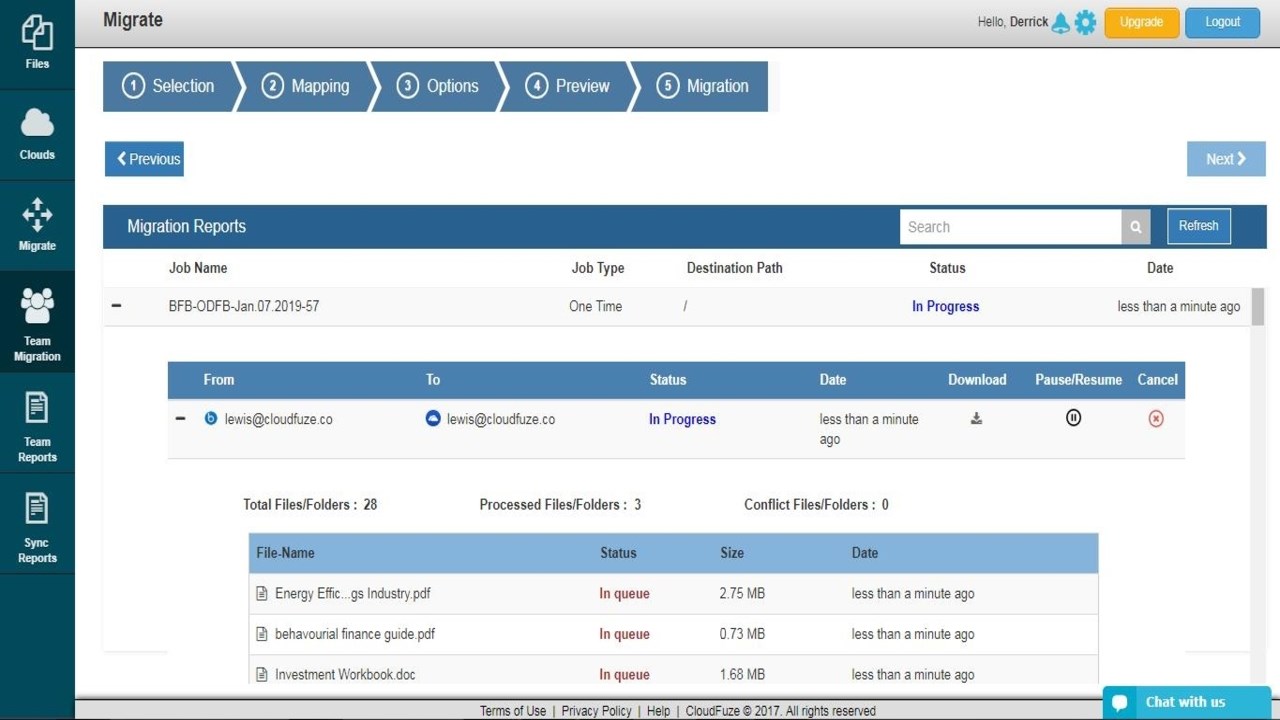
Task: Click Processed Files/Folders : 3 text
Action: pos(560,504)
